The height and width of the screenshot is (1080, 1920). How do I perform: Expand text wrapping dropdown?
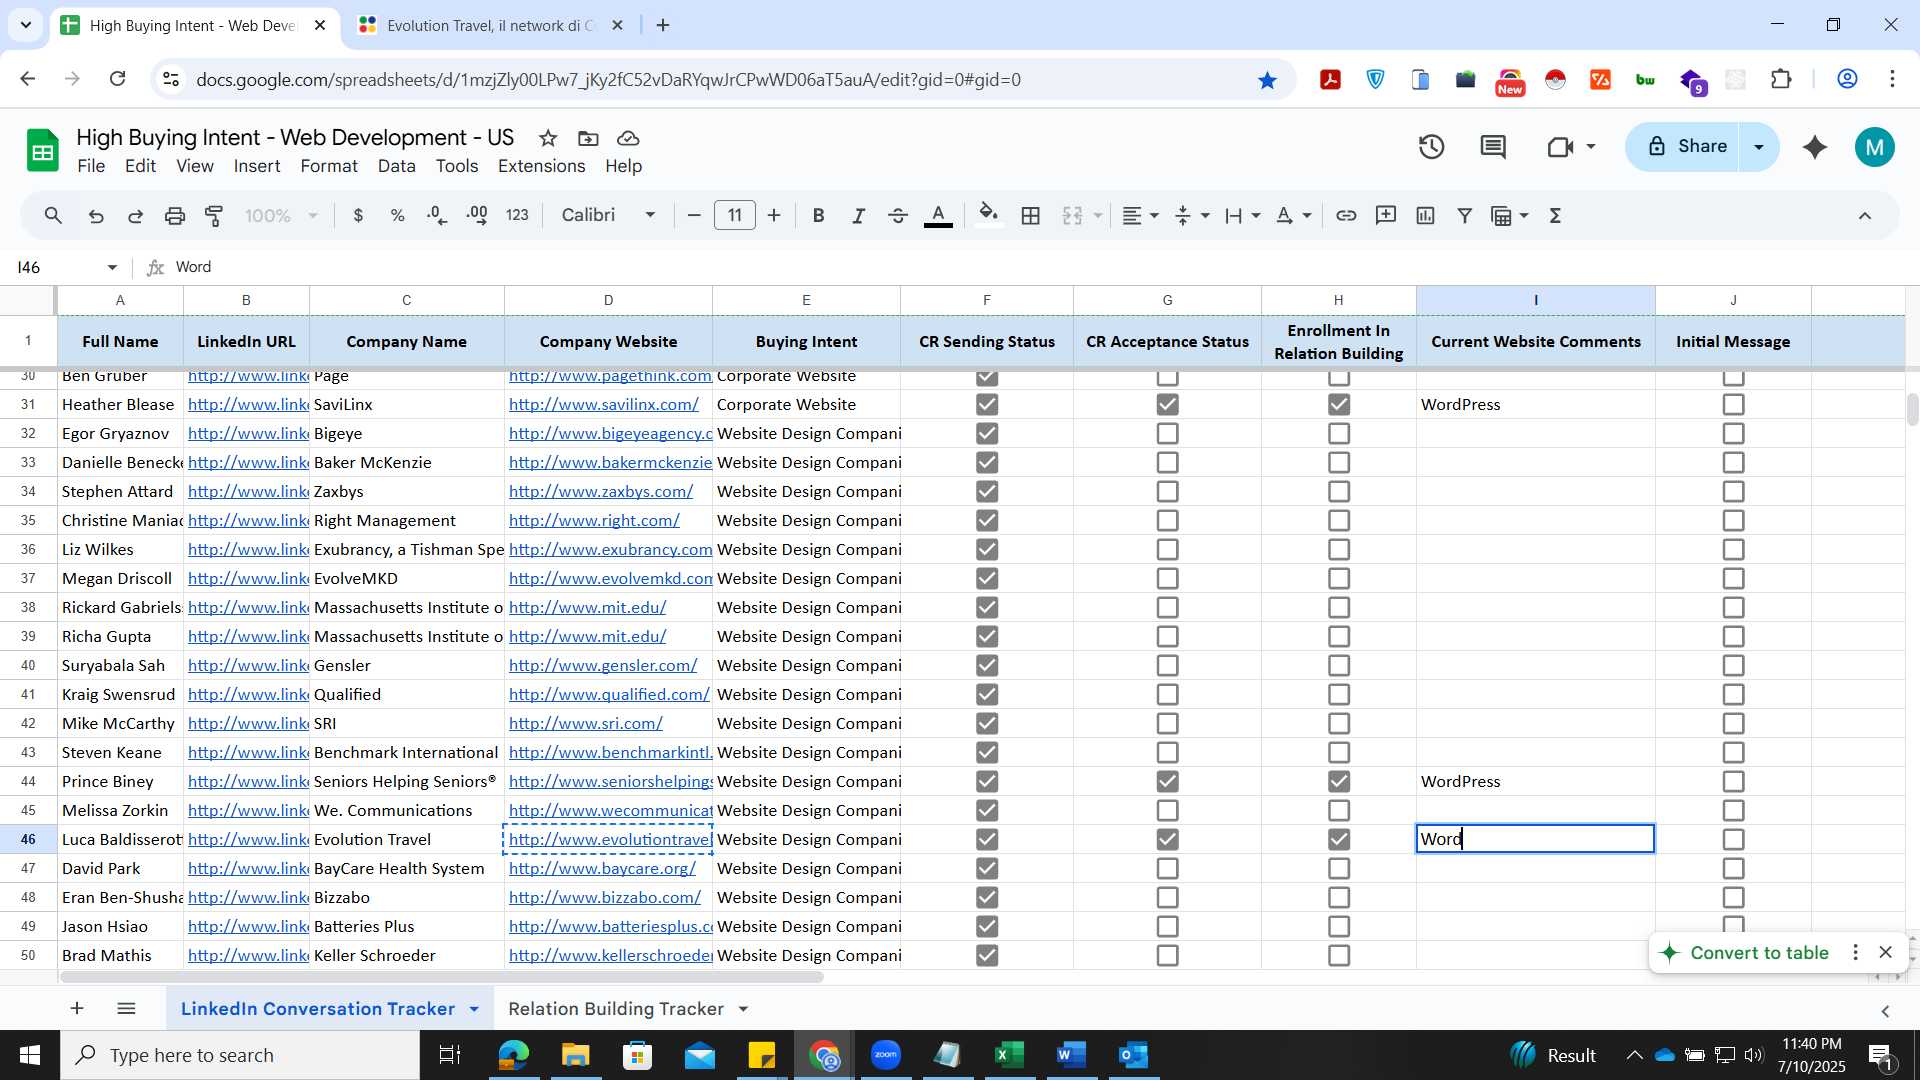coord(1256,216)
